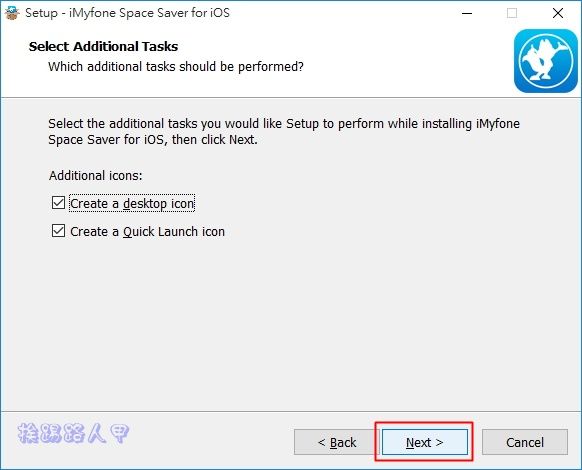Click the 'Create a desktop icon' label text
The height and width of the screenshot is (470, 582).
(132, 203)
